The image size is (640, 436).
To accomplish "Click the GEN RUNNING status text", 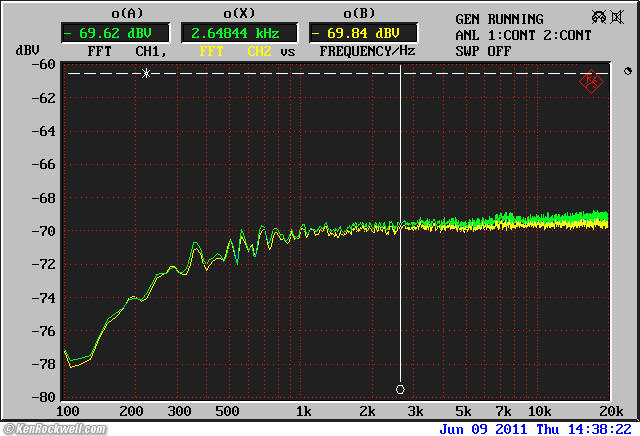I will click(x=499, y=19).
